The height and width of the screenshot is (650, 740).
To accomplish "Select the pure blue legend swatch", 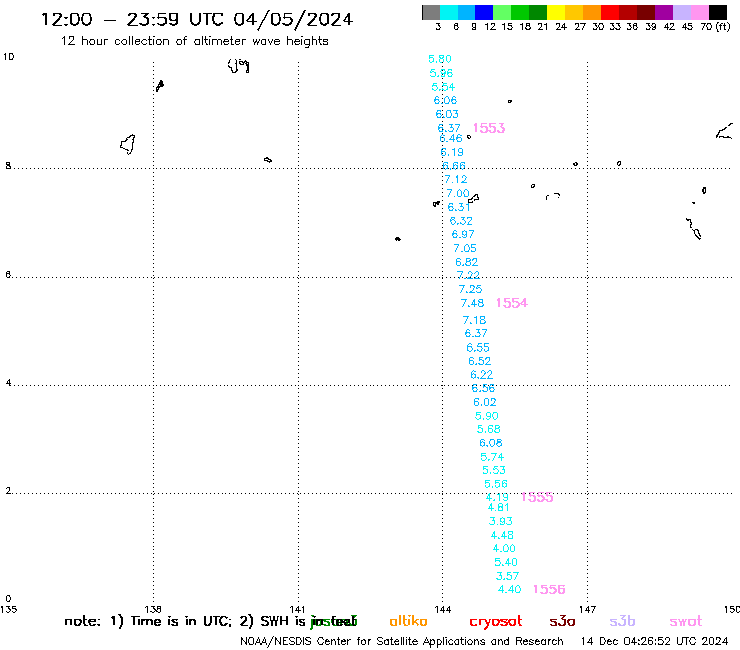I will (484, 12).
